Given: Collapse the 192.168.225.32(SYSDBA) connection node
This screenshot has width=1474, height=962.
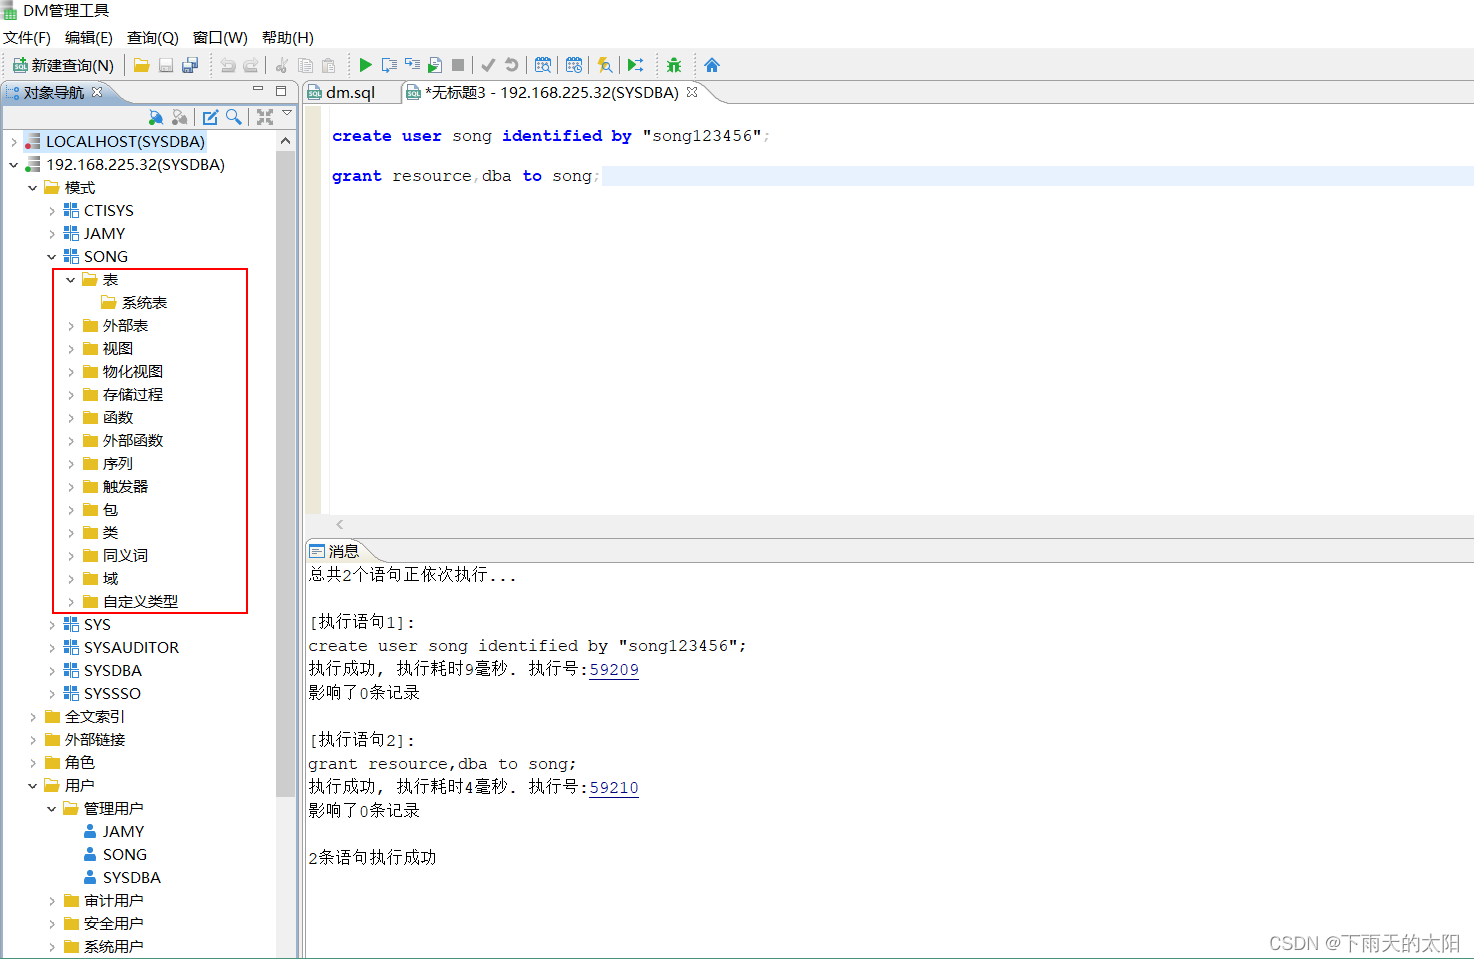Looking at the screenshot, I should tap(13, 165).
